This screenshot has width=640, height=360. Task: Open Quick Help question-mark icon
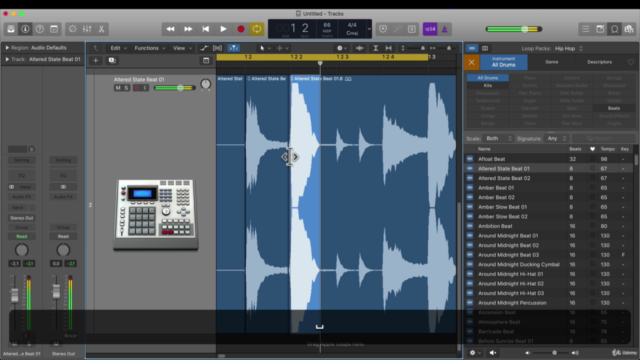point(40,29)
